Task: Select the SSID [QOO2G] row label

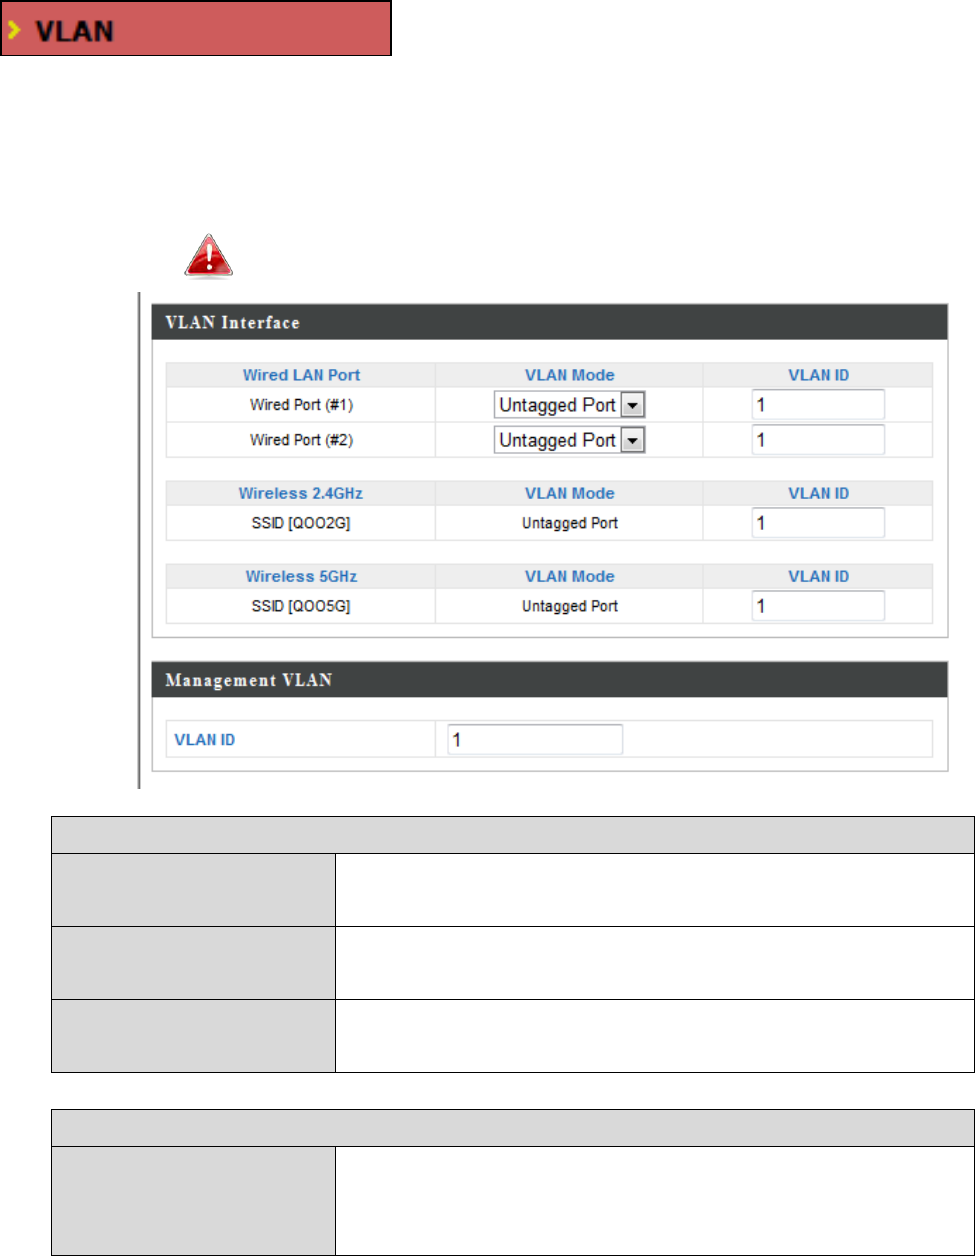Action: coord(302,523)
